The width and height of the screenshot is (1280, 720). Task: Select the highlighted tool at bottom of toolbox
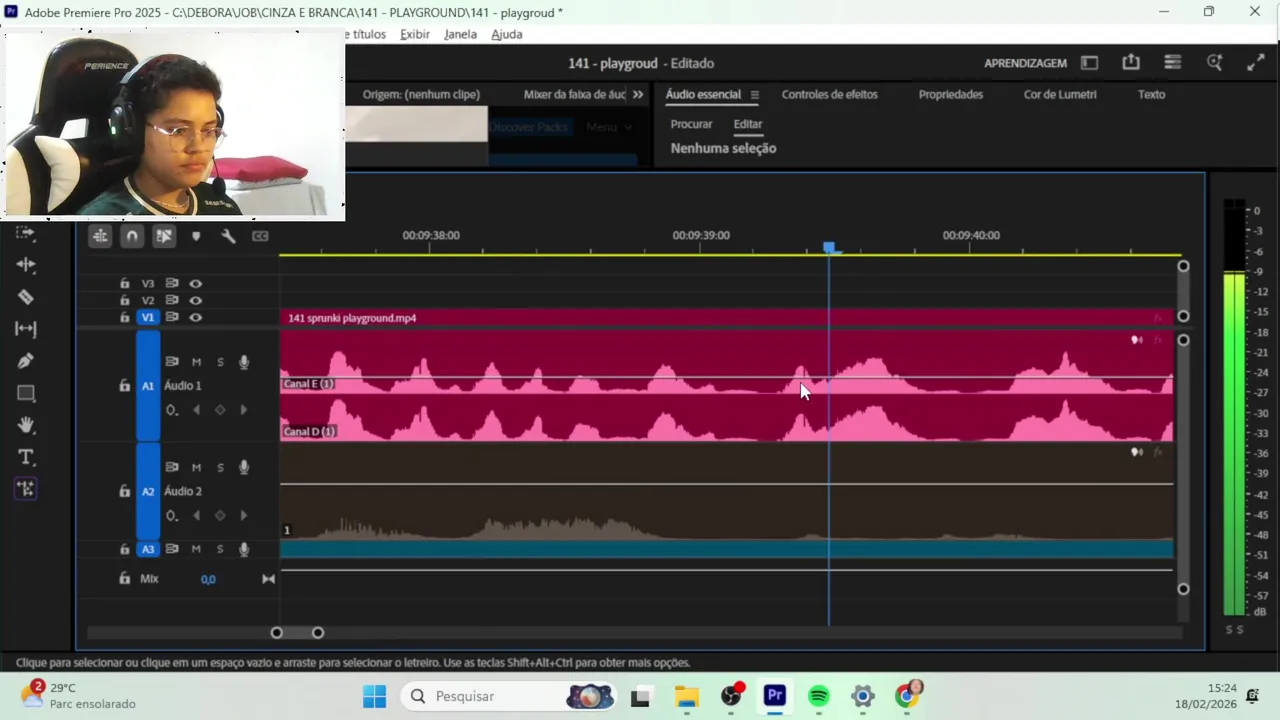click(26, 489)
